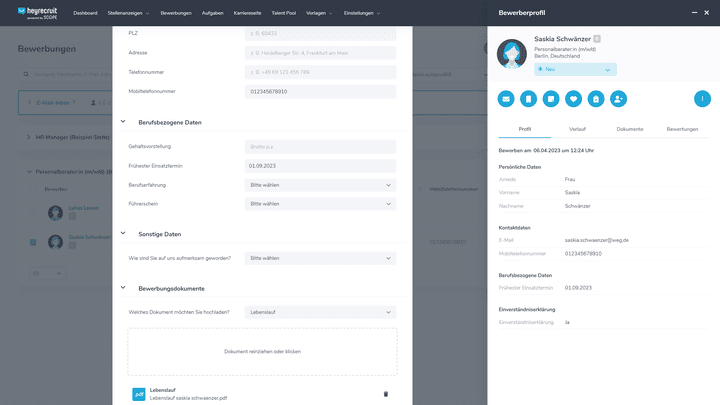Click the phone icon button in profile
Image resolution: width=720 pixels, height=405 pixels.
(x=528, y=99)
